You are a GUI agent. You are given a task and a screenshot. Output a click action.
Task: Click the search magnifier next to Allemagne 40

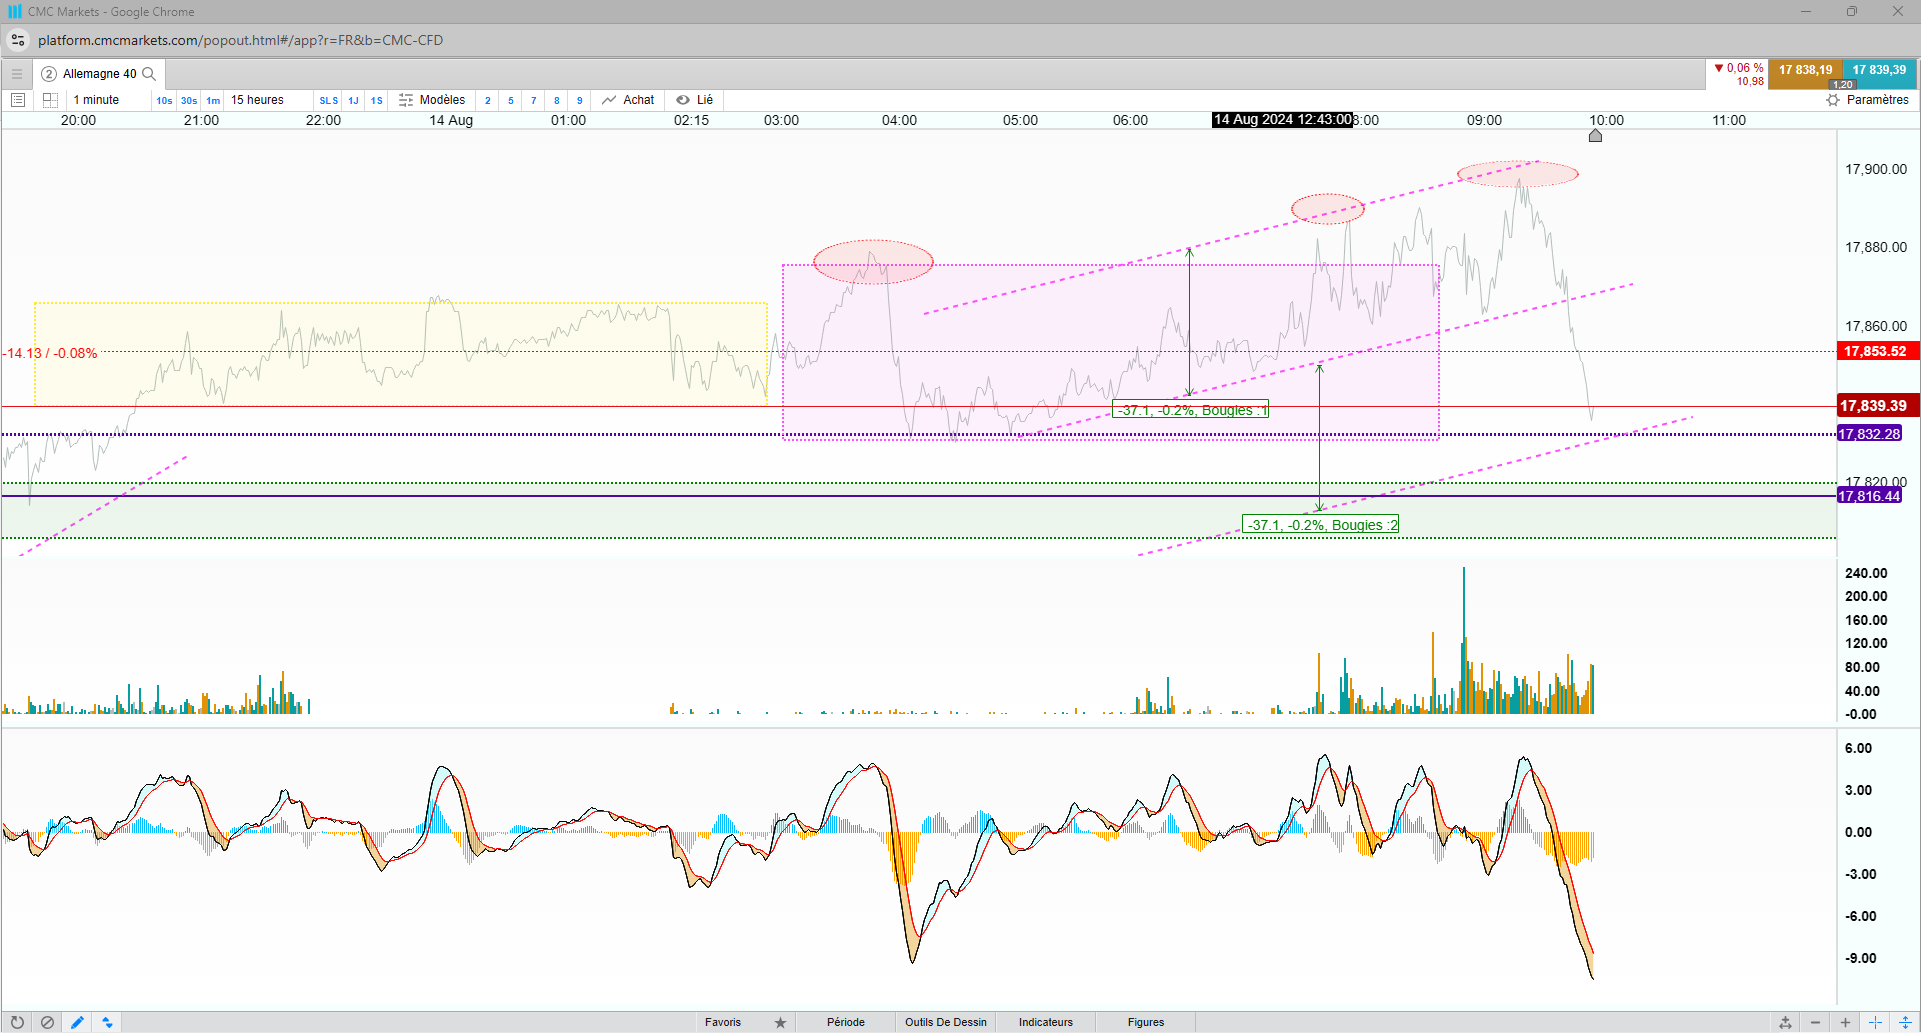point(149,74)
